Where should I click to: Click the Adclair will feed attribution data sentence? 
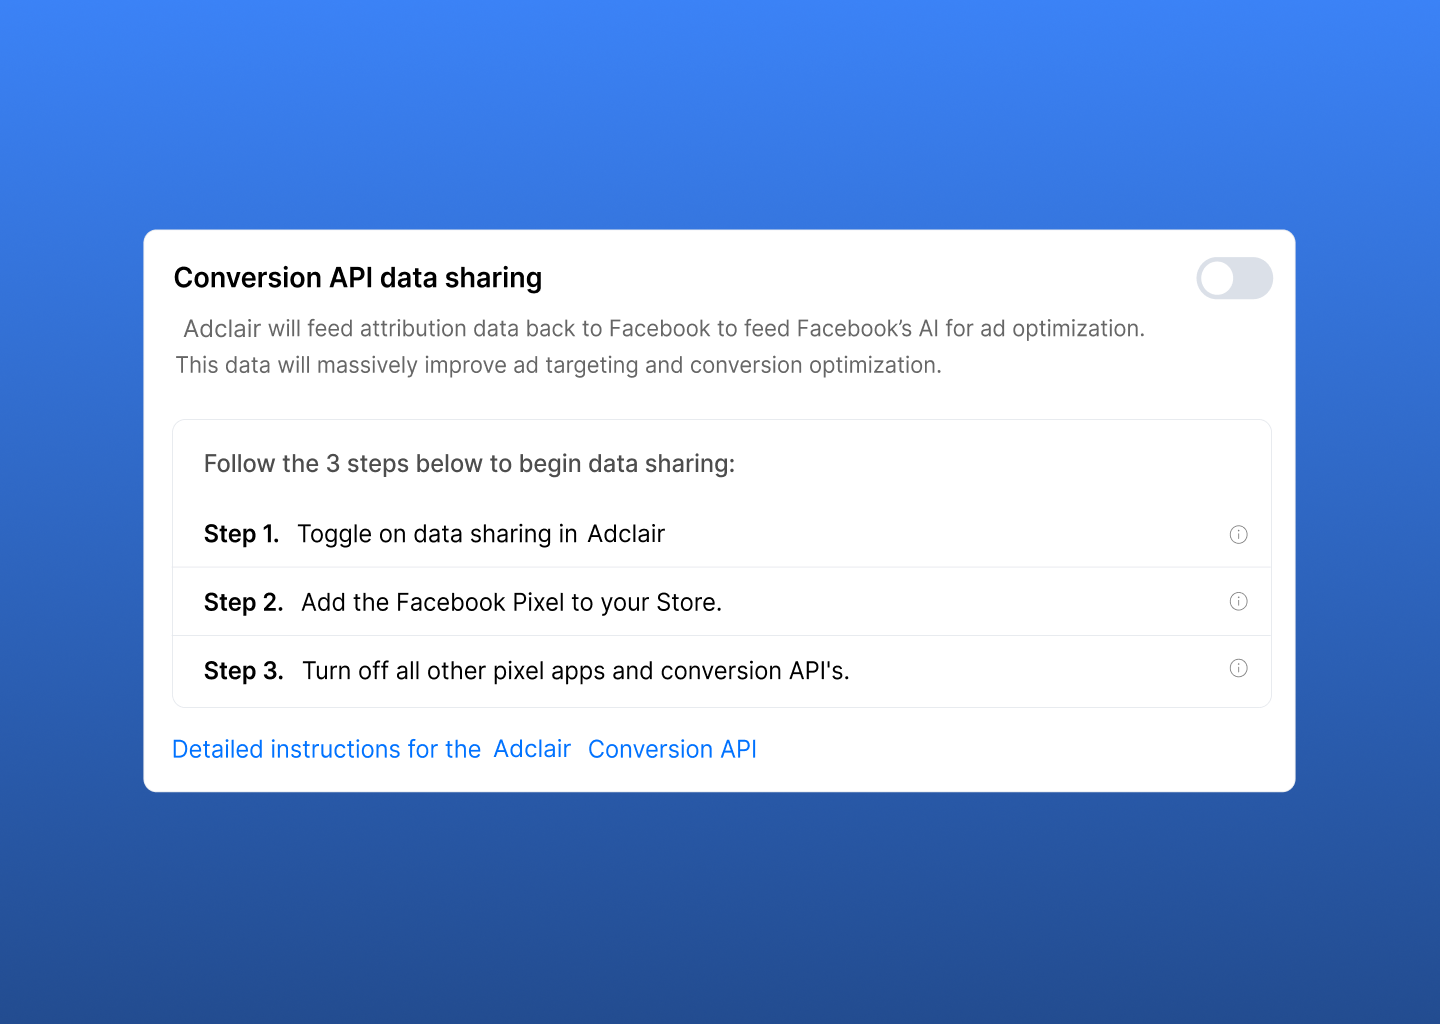click(664, 329)
